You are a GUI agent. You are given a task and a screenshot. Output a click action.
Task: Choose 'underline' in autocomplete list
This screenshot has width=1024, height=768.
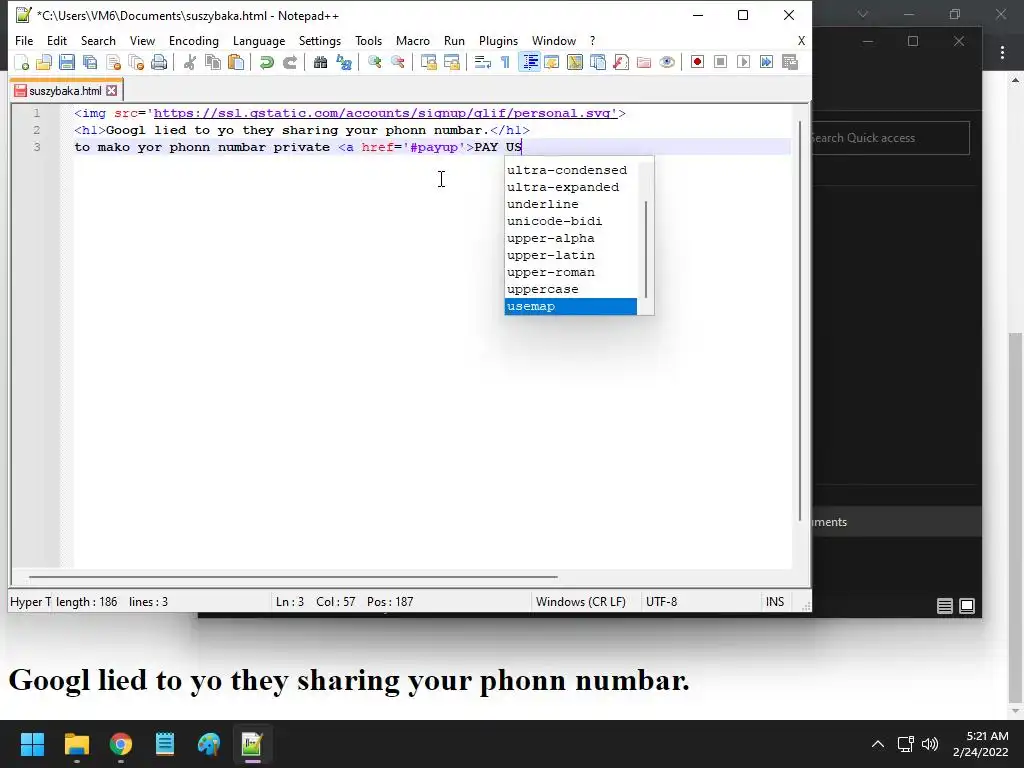(571, 204)
